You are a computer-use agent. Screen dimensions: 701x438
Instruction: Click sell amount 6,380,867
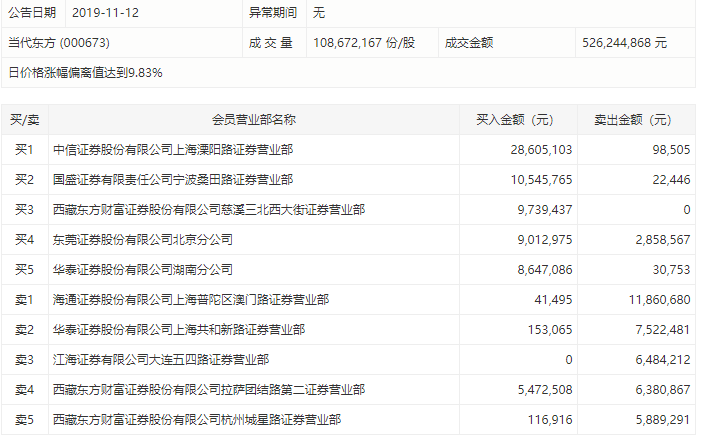[663, 390]
